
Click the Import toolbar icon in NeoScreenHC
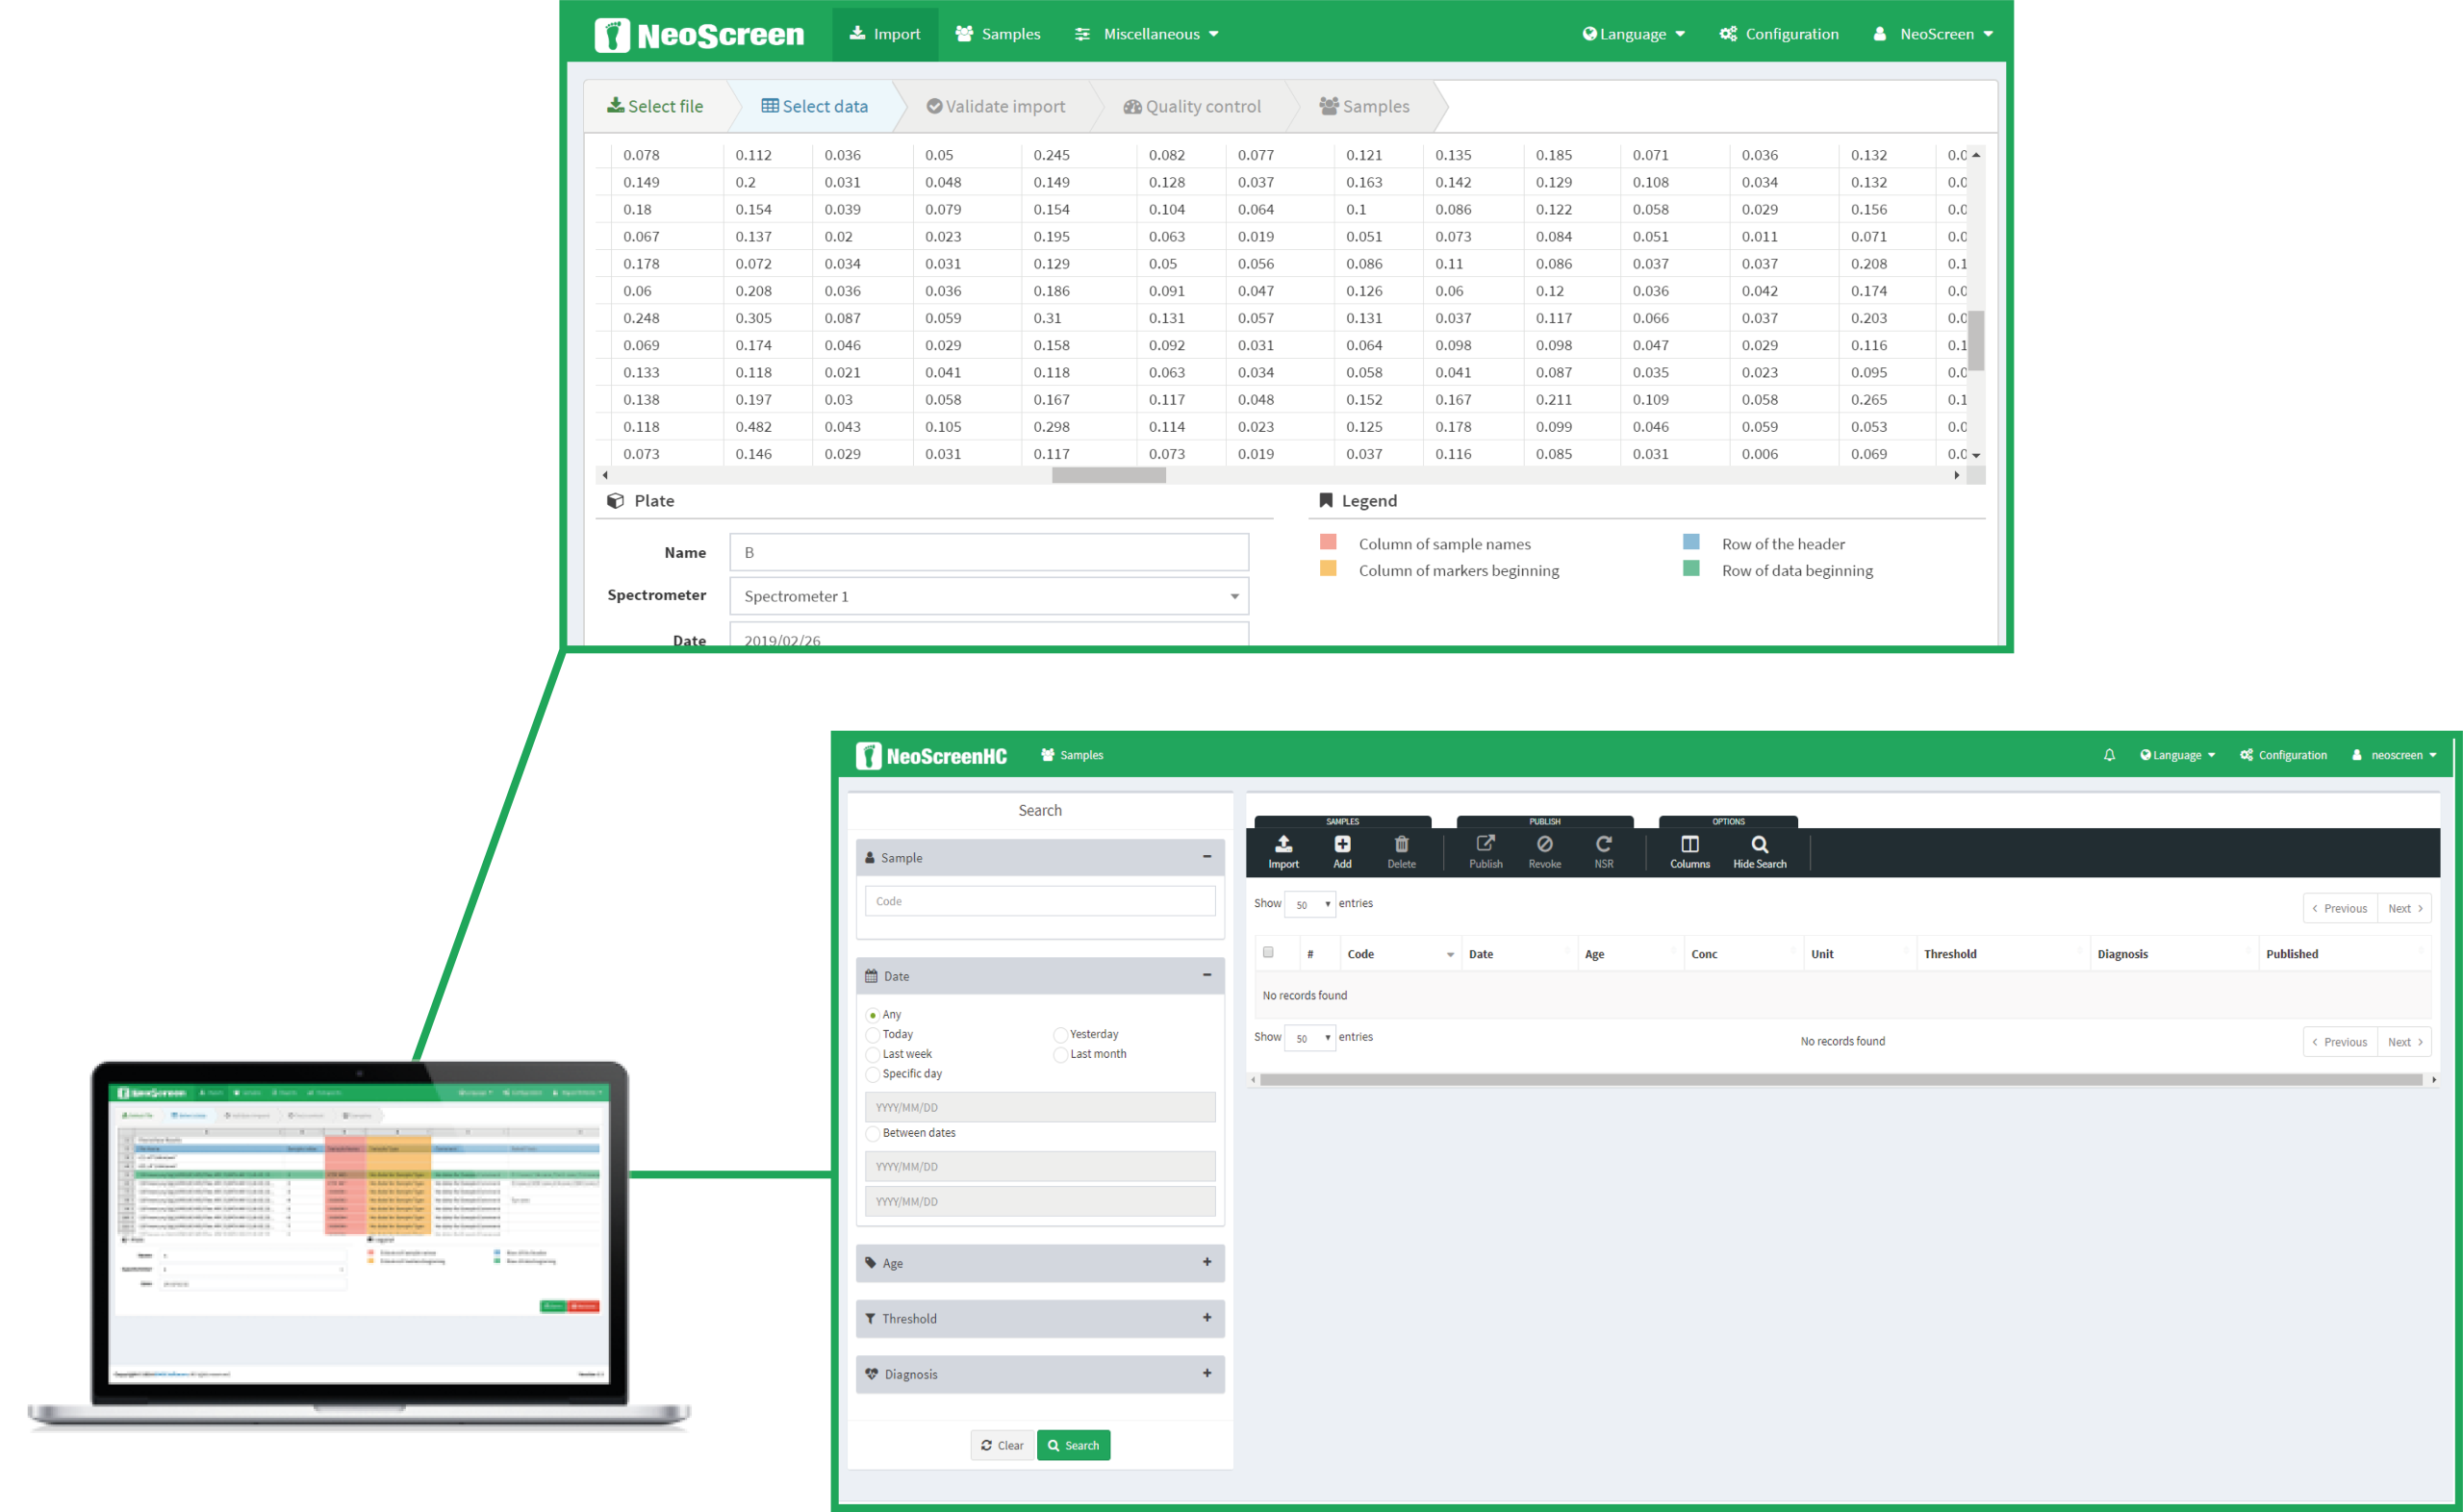point(1283,852)
